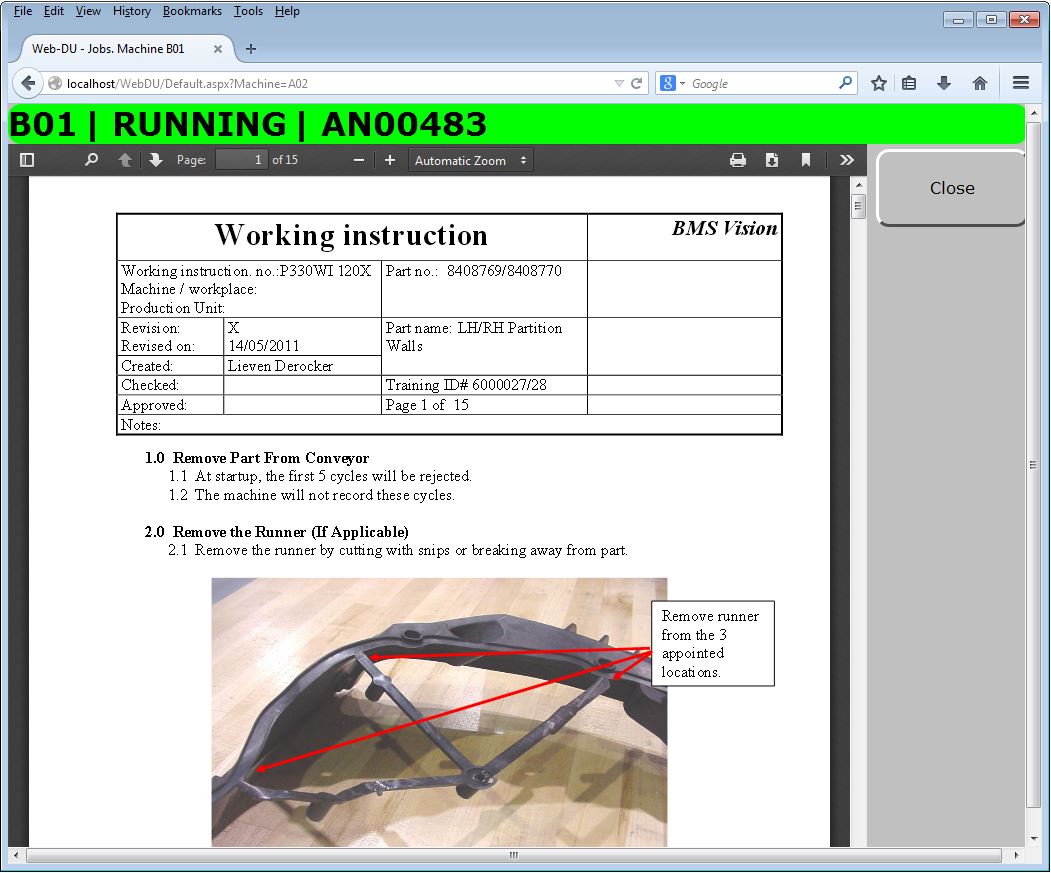Click the part number 8408769/8408770
This screenshot has height=873, width=1051.
coord(504,271)
